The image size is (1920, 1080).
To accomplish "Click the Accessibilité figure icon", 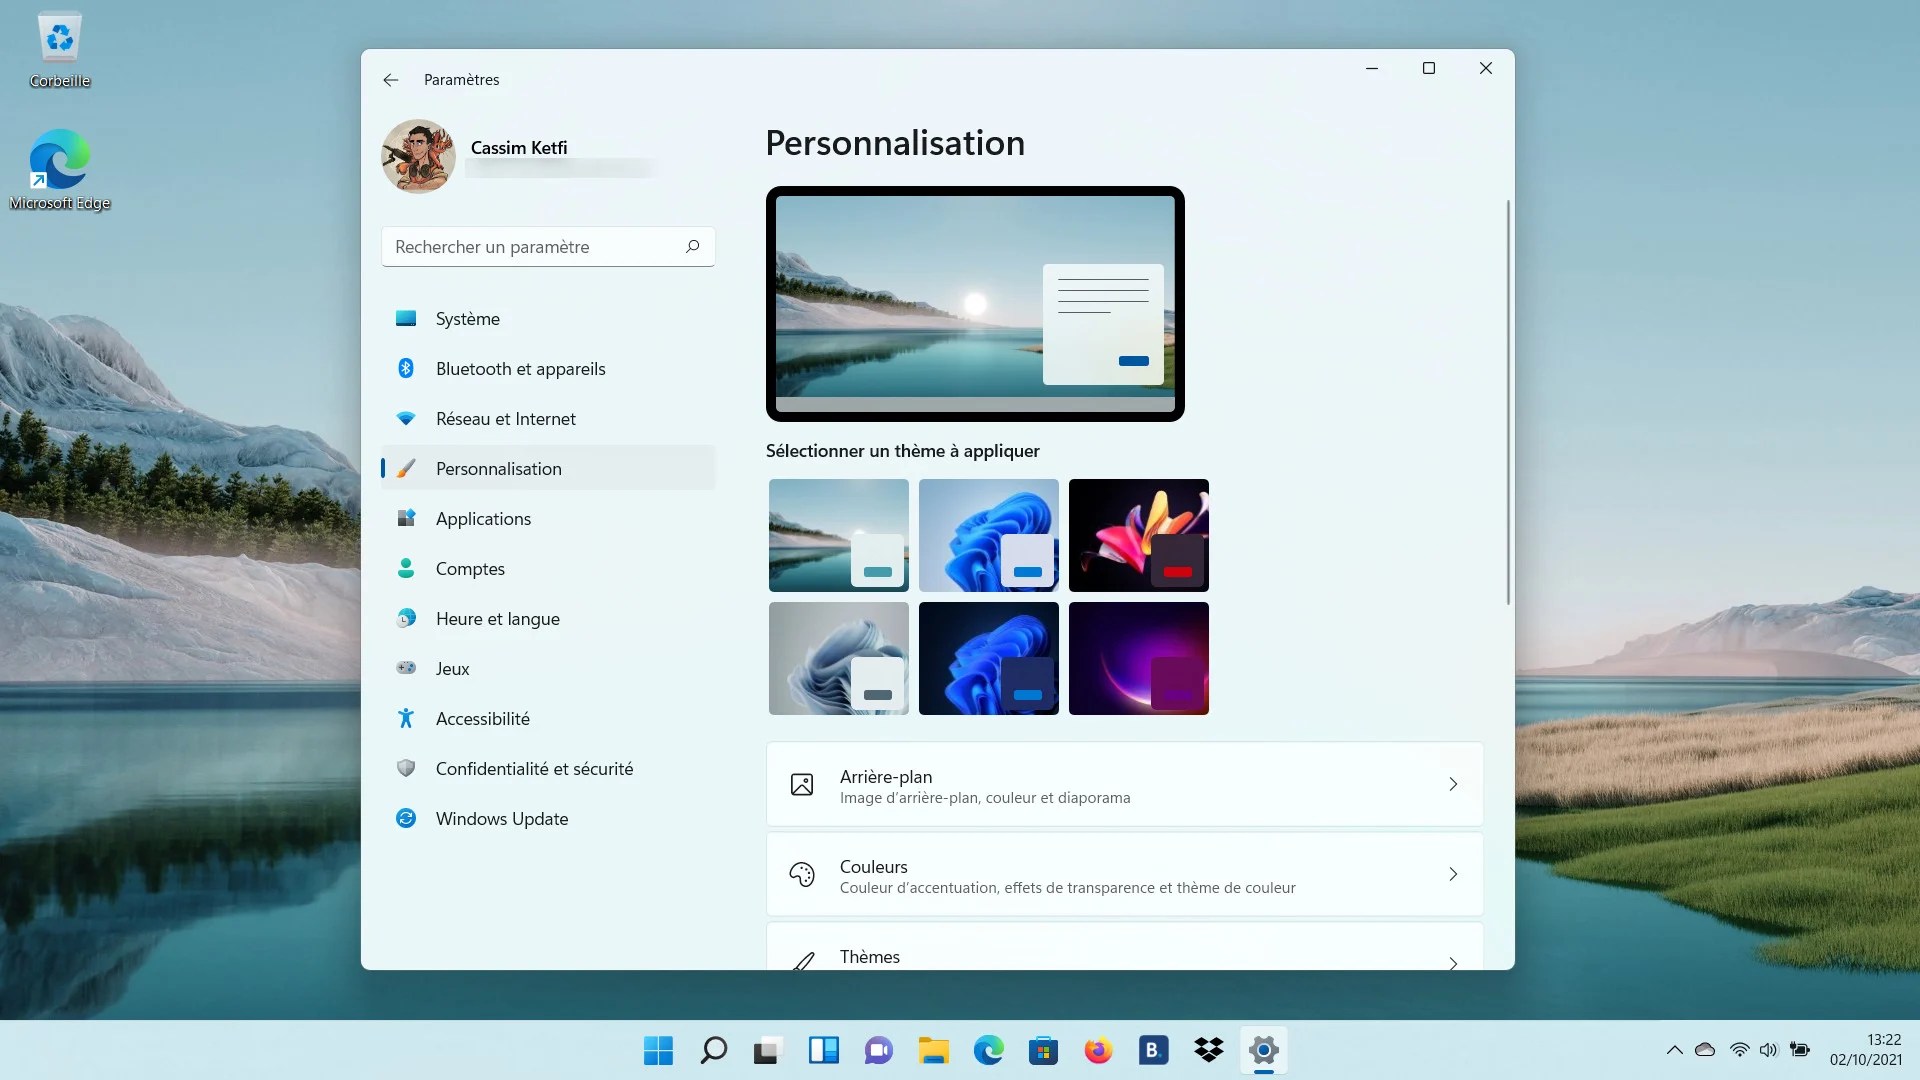I will 406,718.
